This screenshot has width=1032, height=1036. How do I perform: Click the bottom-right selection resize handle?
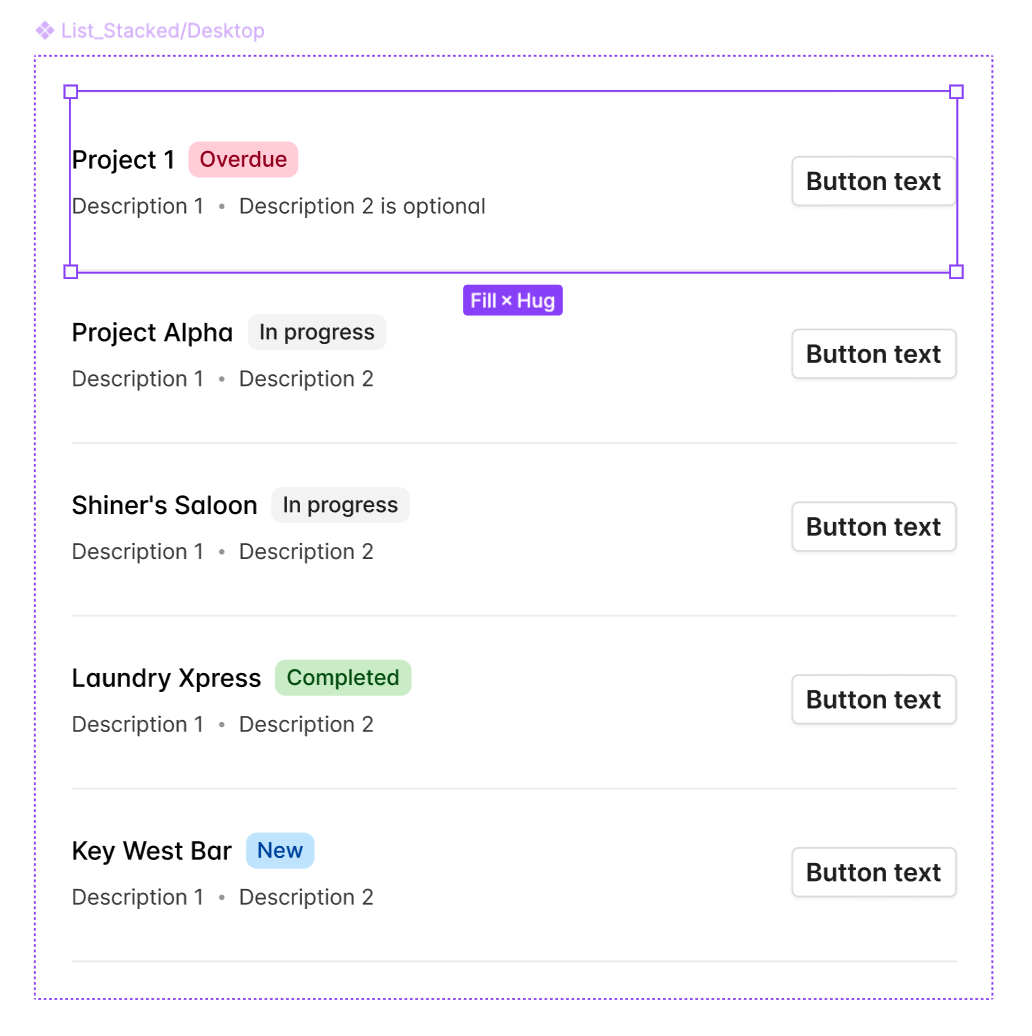click(x=956, y=272)
